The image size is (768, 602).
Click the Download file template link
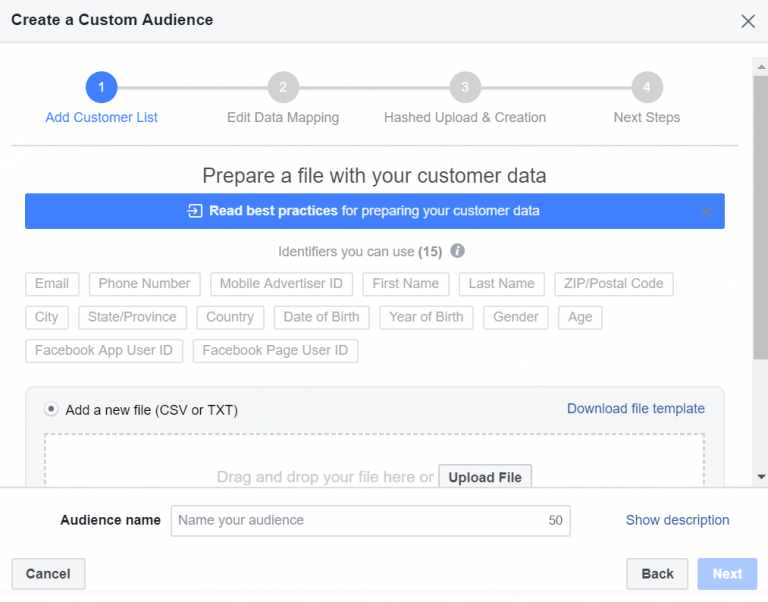coord(635,408)
